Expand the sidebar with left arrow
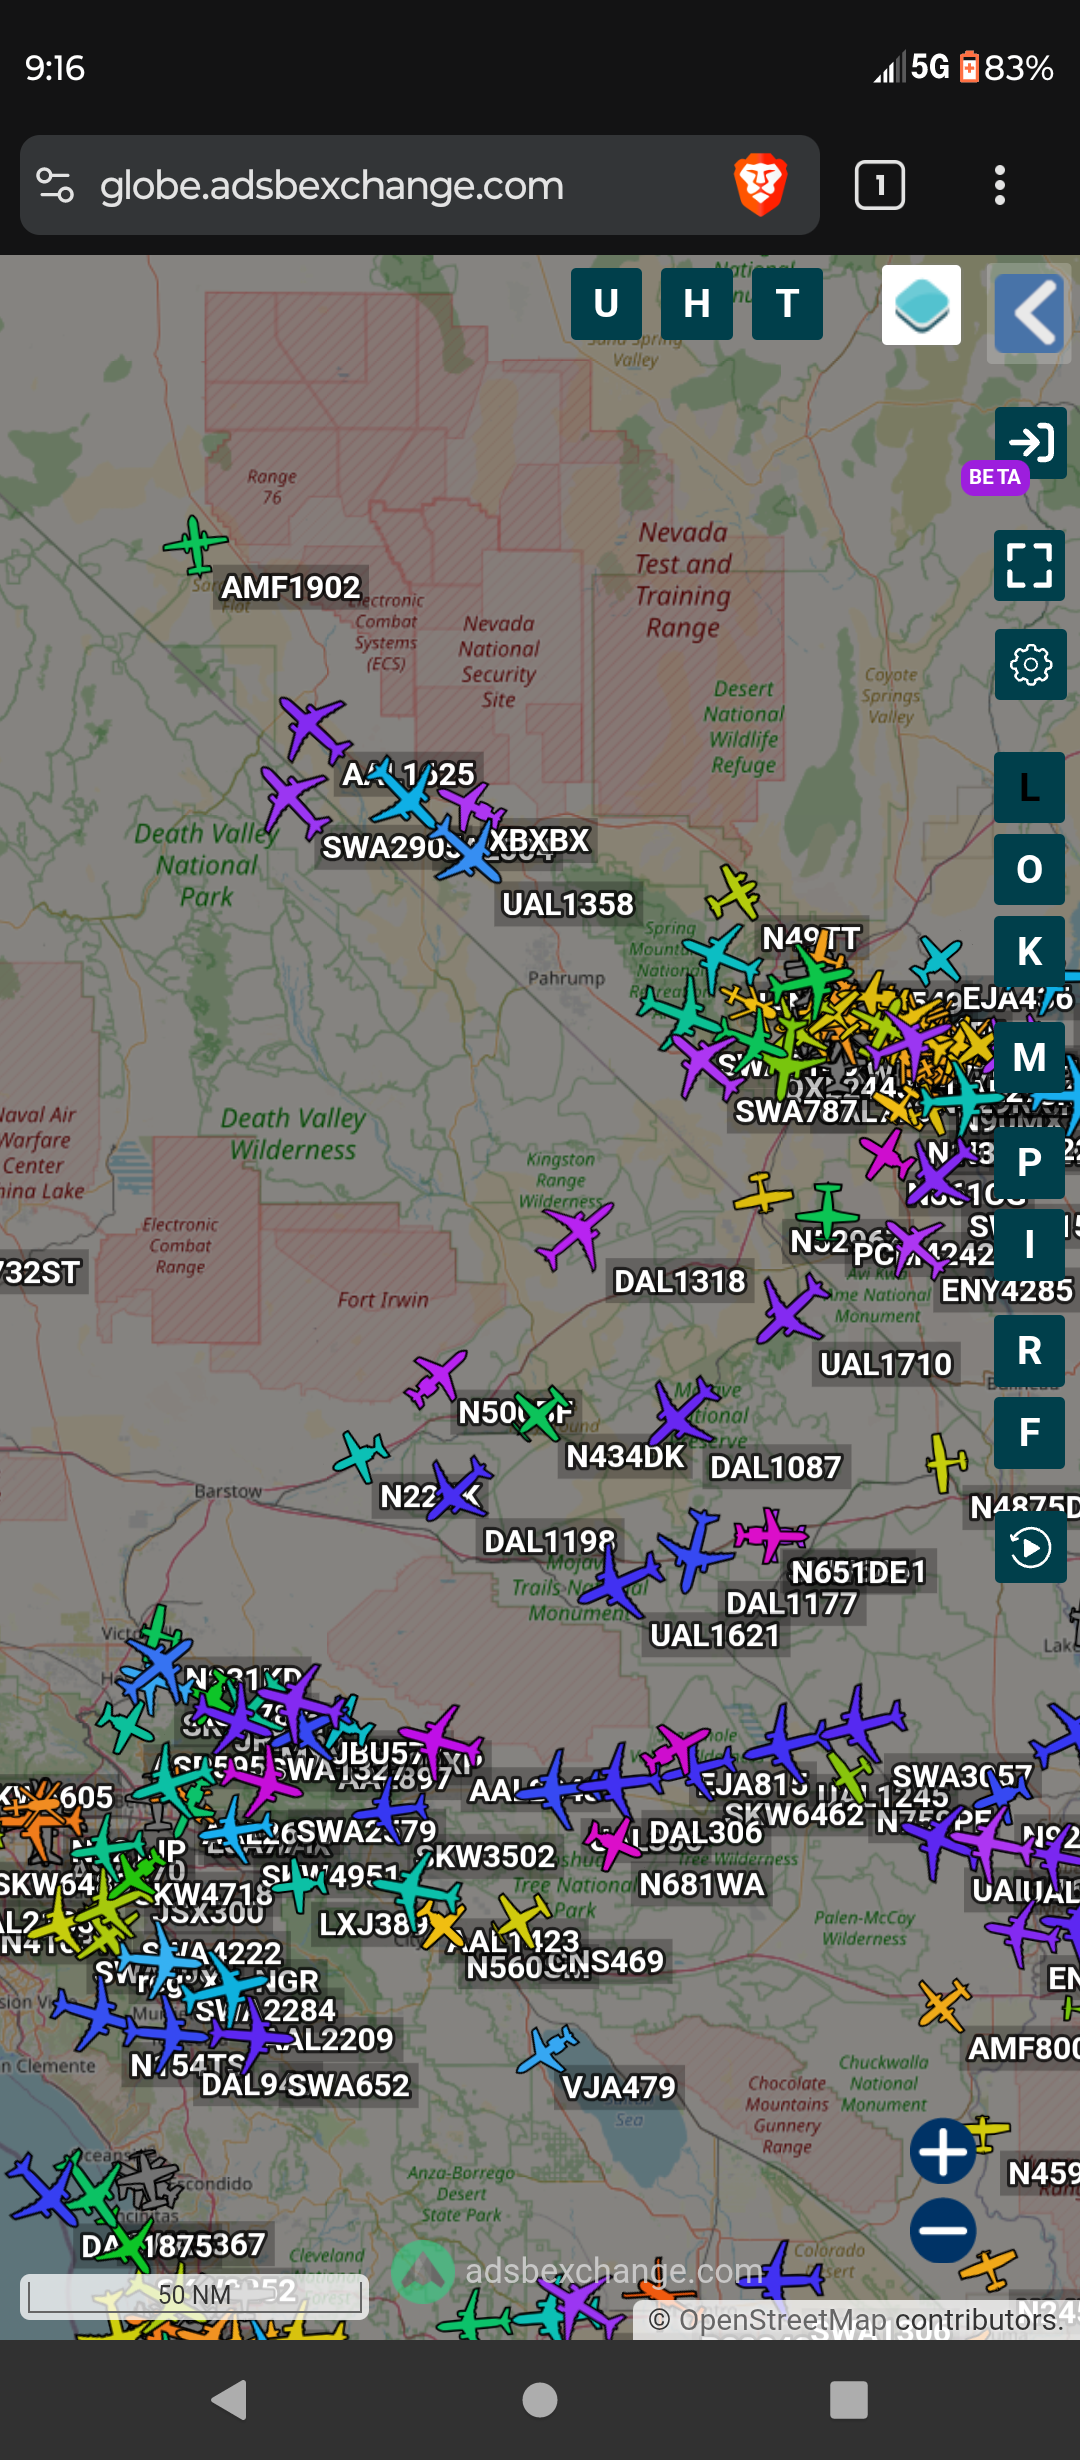 tap(1030, 313)
